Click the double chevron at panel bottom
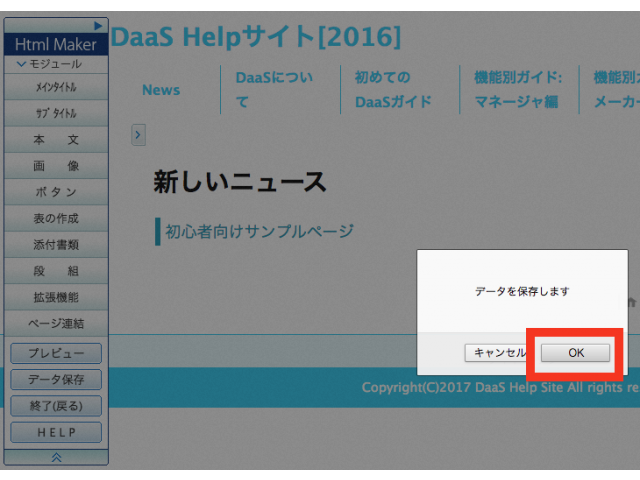The height and width of the screenshot is (480, 640). tap(56, 456)
